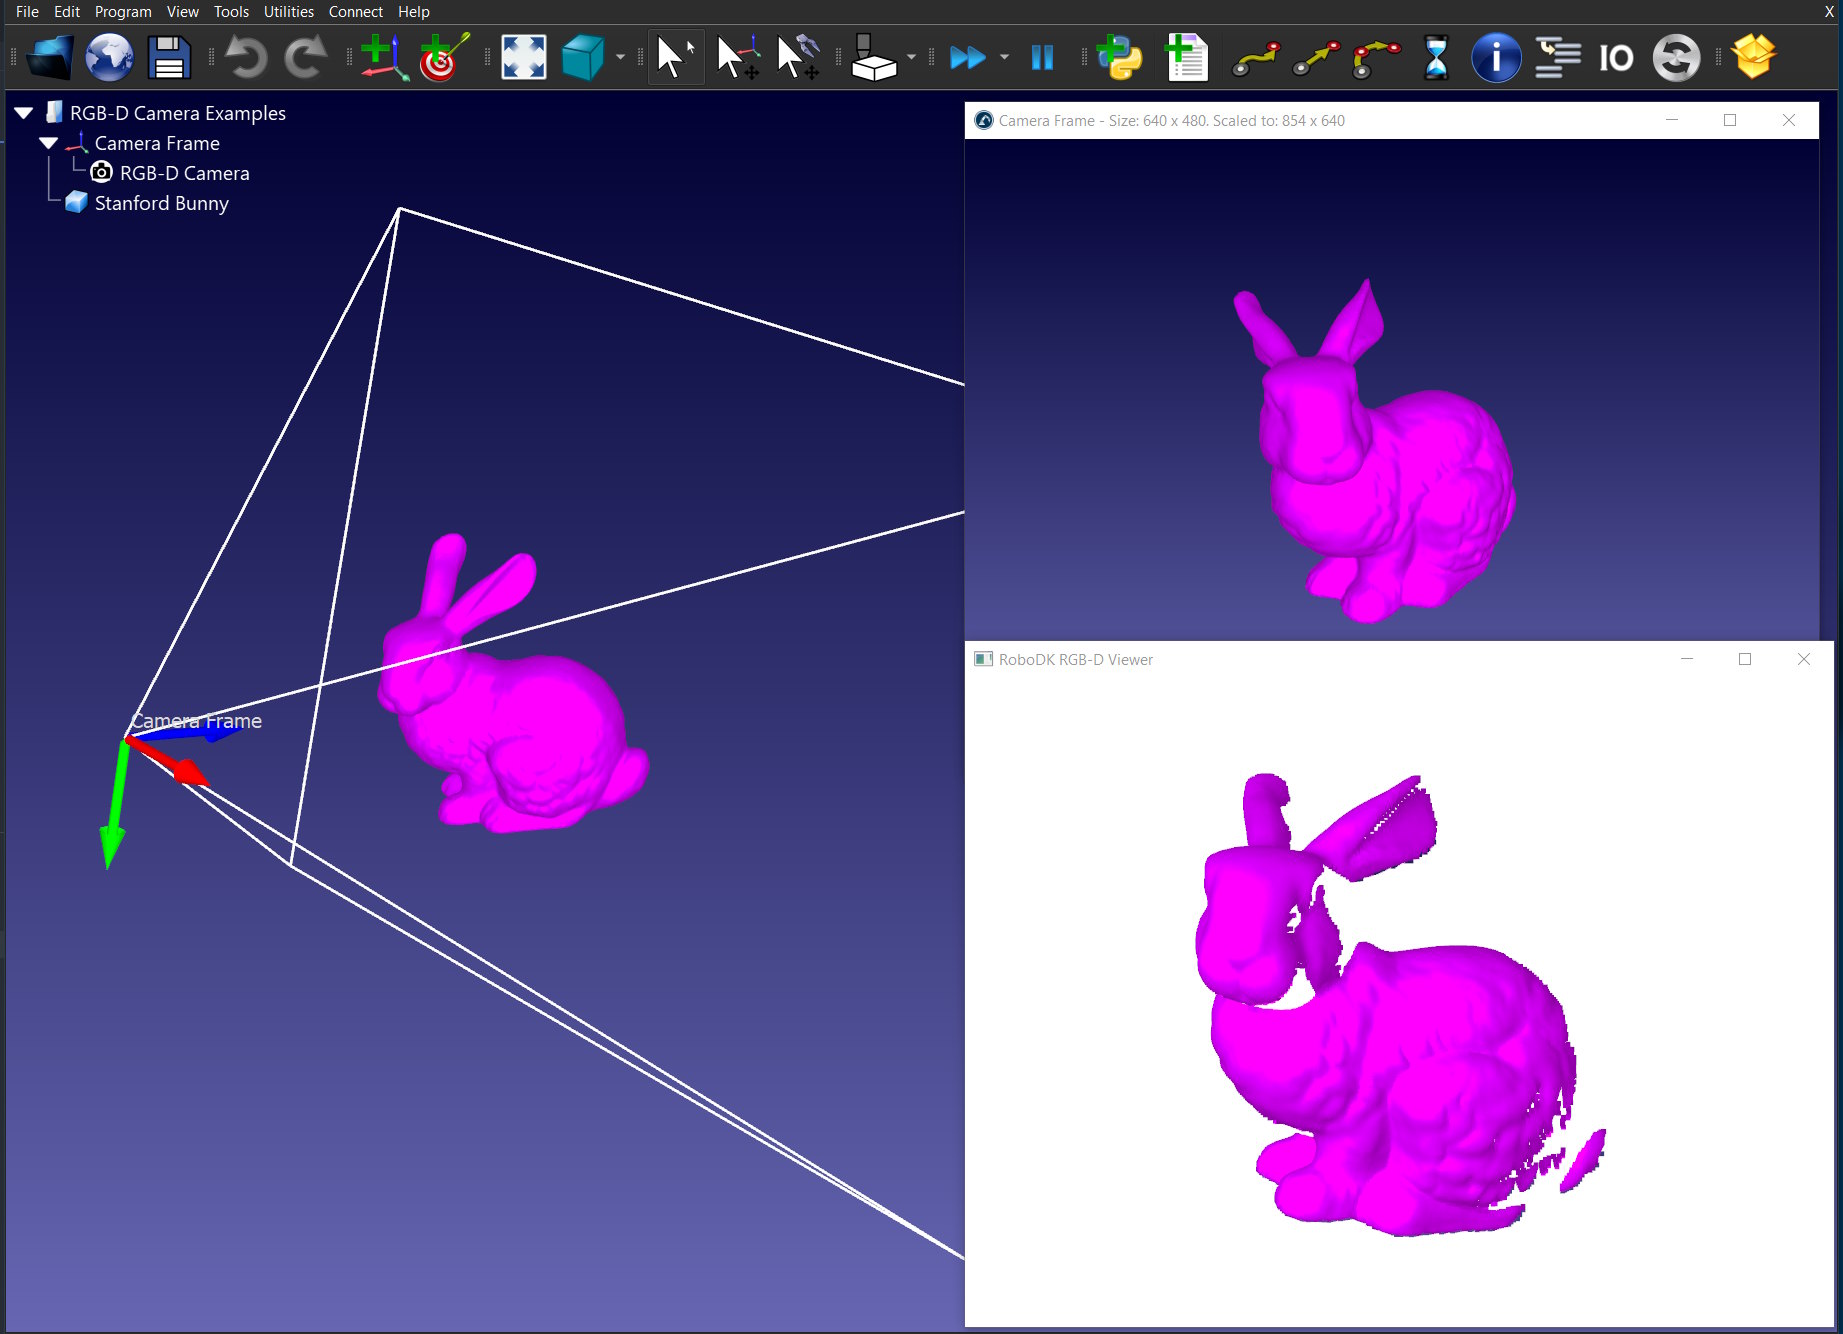The image size is (1843, 1334).
Task: Insert a Pause instruction with the hourglass icon
Action: coord(1437,57)
